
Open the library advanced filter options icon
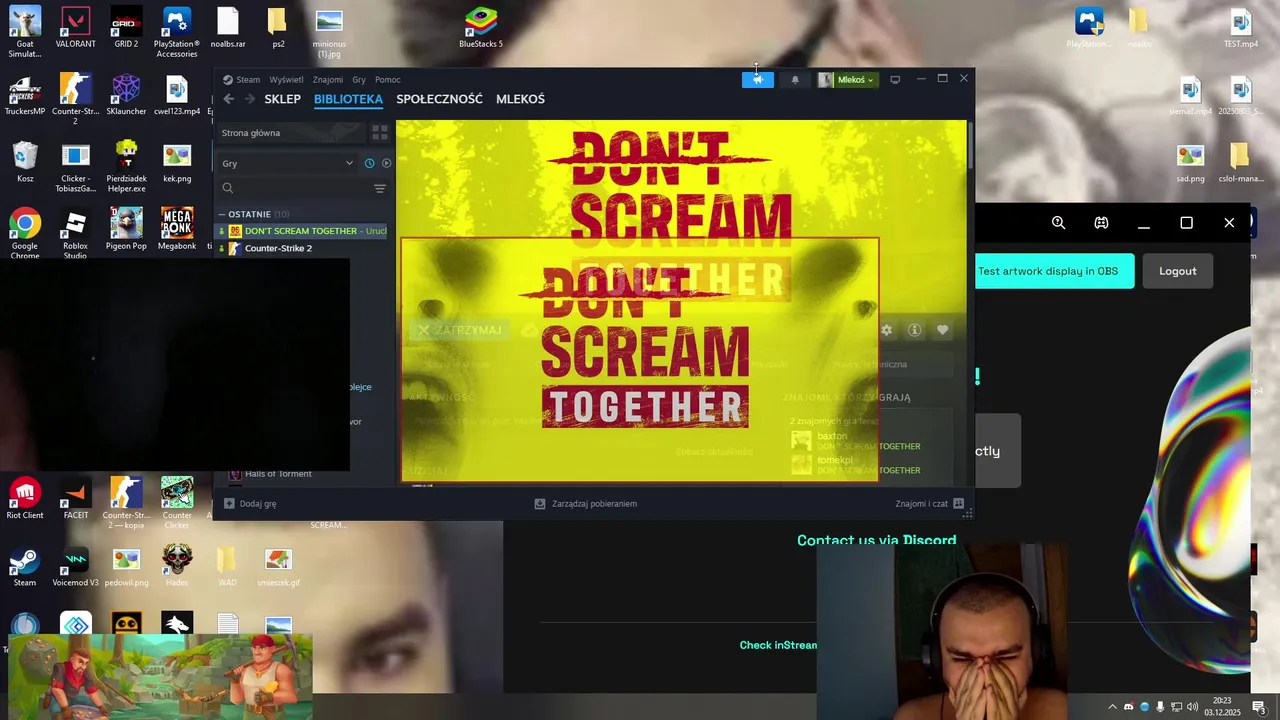click(380, 188)
